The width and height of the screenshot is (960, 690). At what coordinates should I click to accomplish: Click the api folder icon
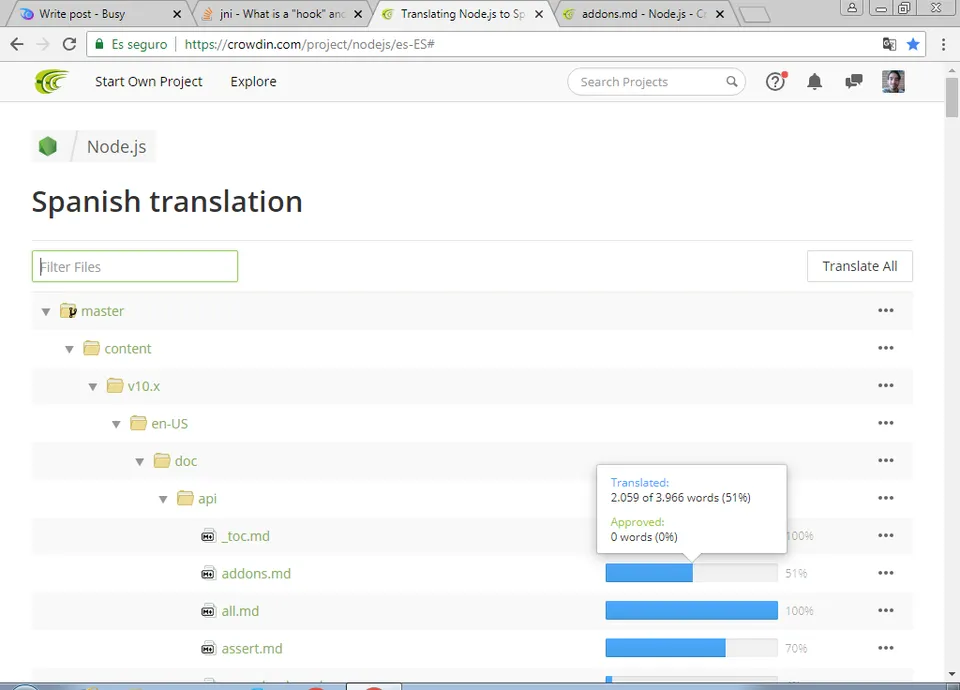[185, 498]
